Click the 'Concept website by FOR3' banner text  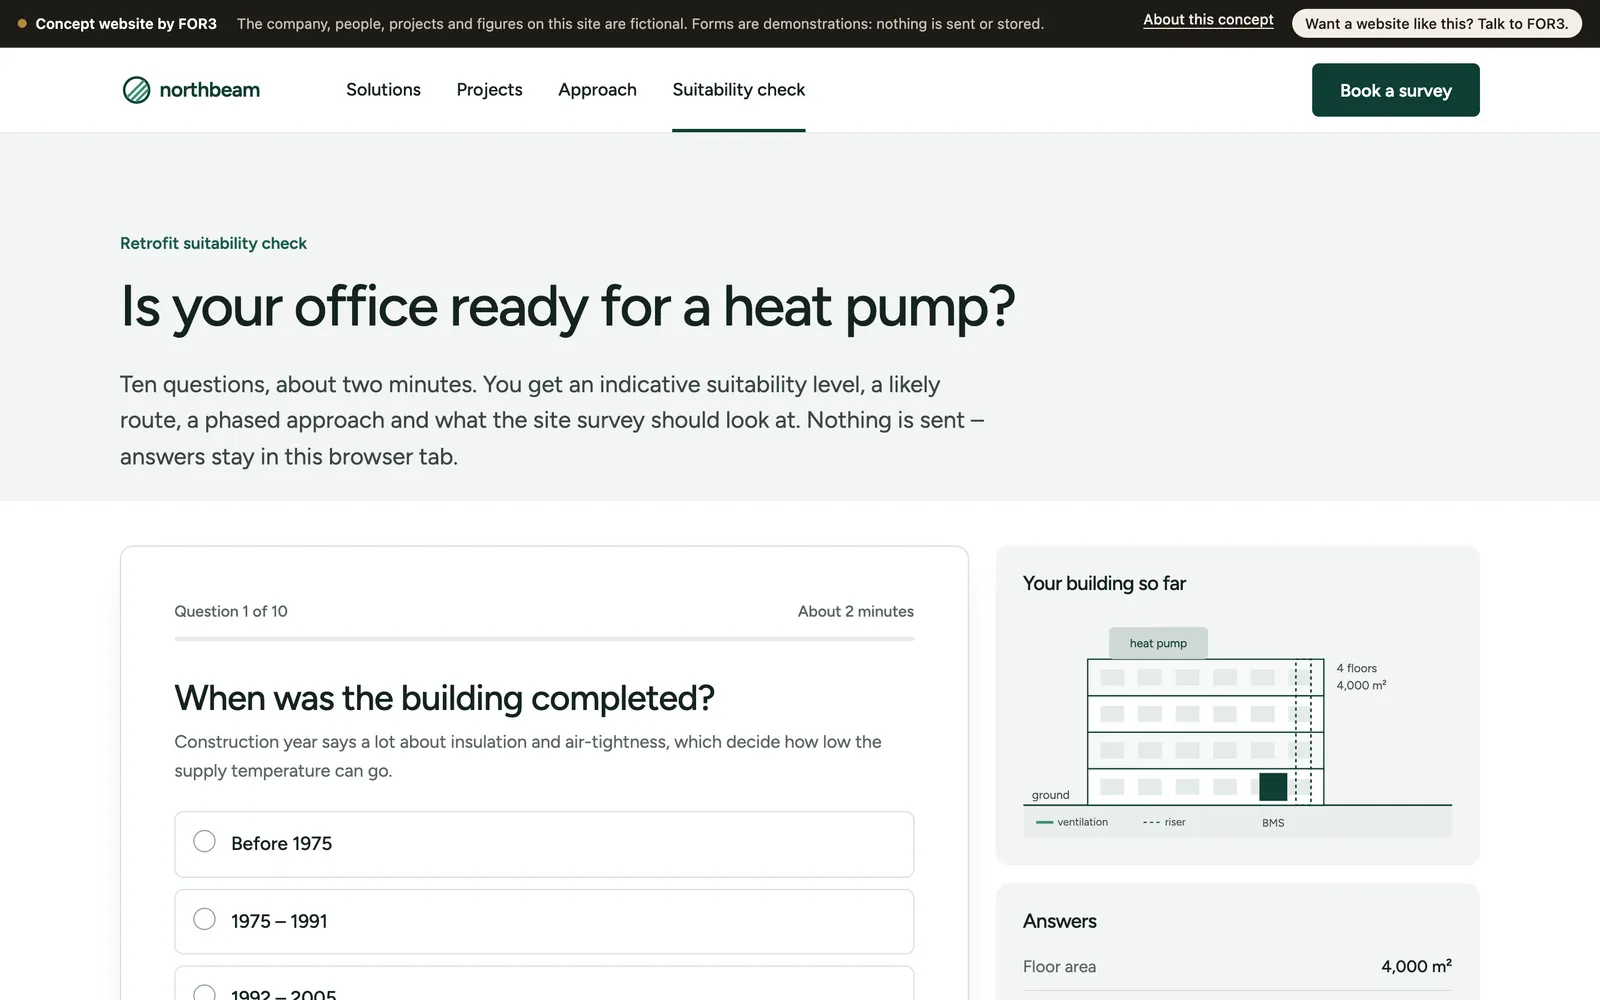pyautogui.click(x=126, y=24)
